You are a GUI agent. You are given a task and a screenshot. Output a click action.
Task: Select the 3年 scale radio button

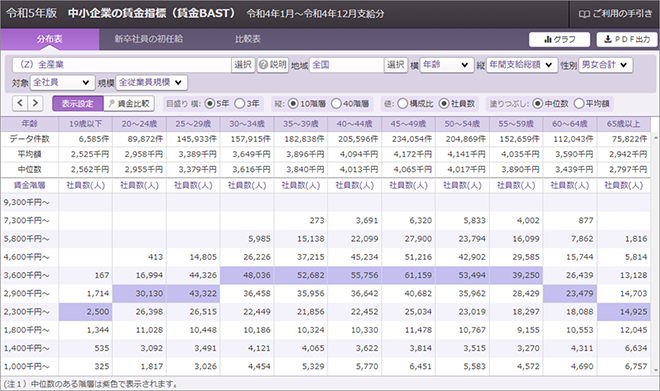tap(240, 104)
